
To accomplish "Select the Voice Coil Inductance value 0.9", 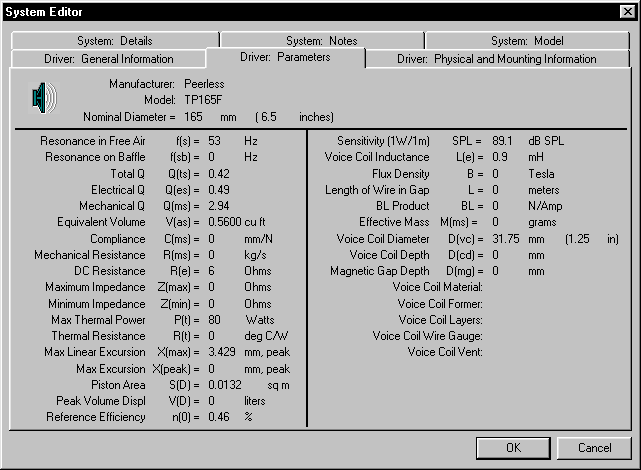I will [x=500, y=157].
